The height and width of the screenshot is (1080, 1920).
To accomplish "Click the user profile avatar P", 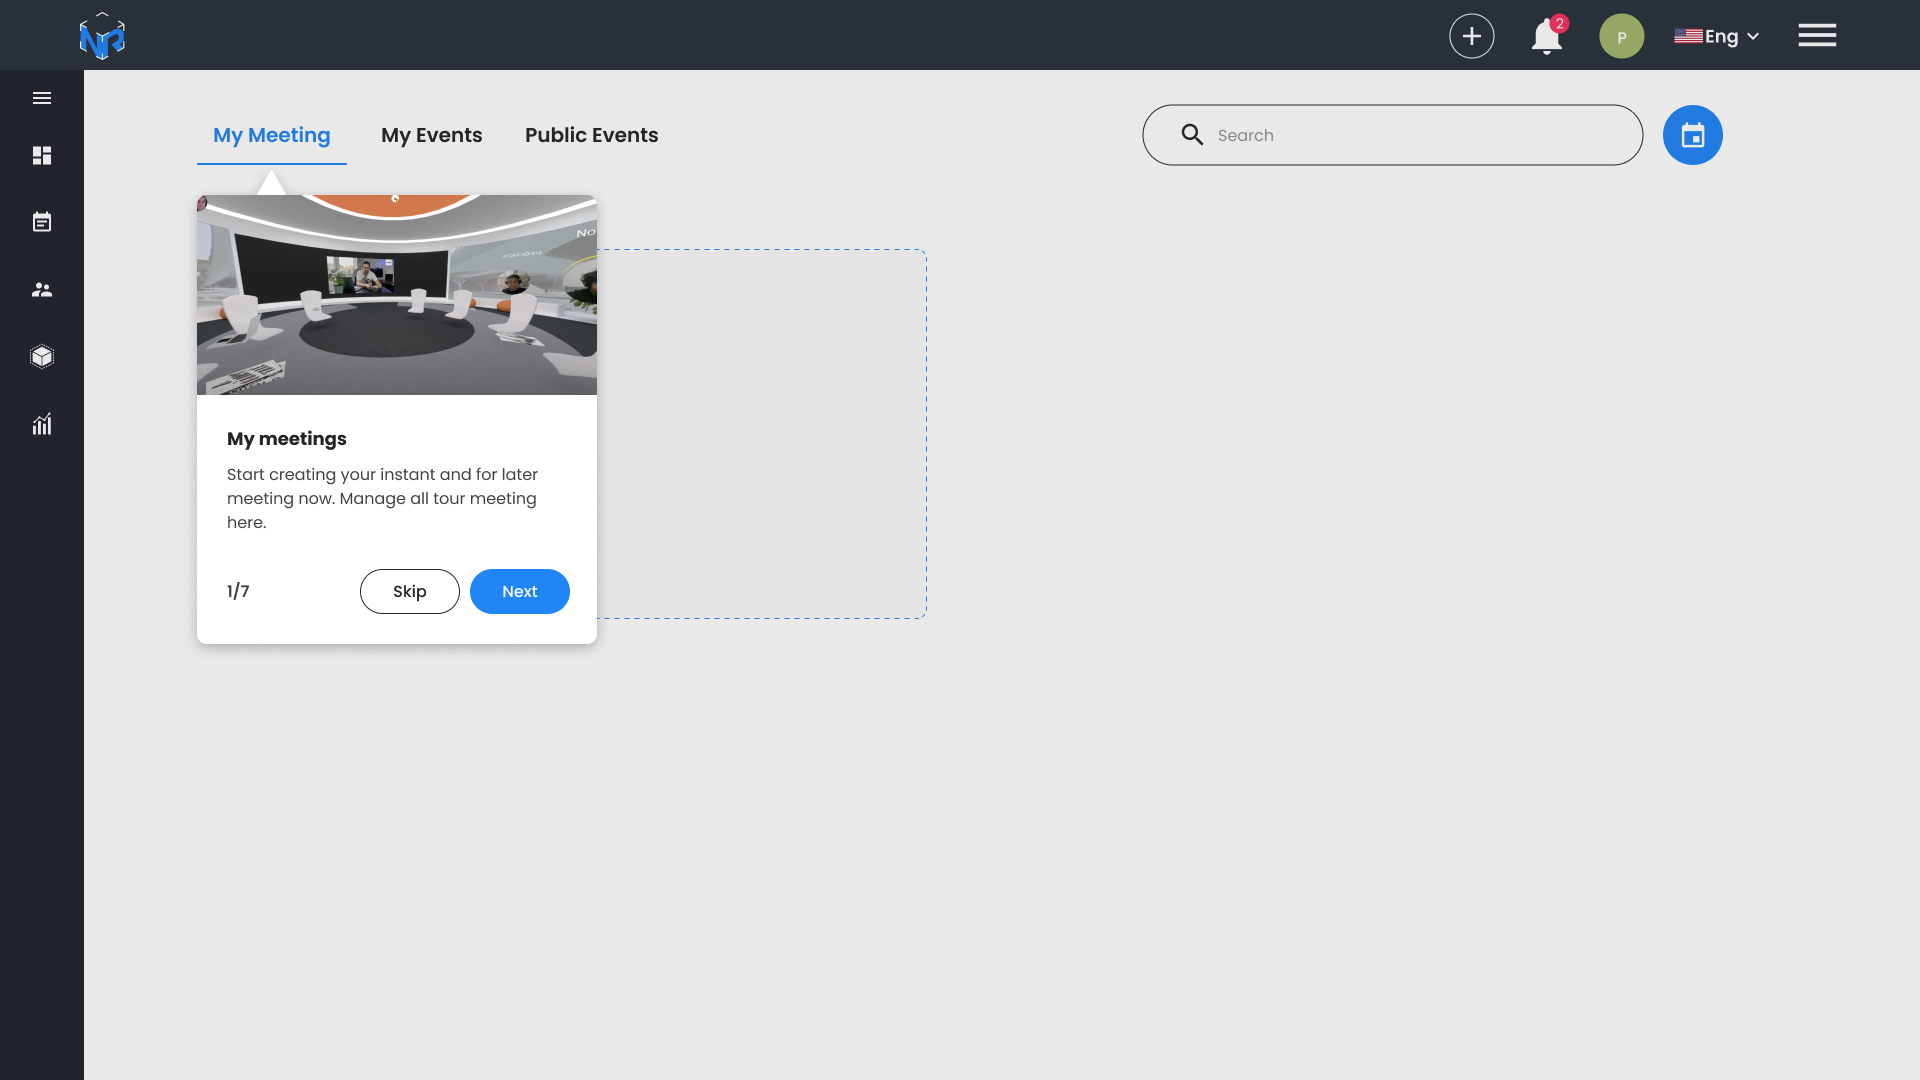I will pos(1622,36).
